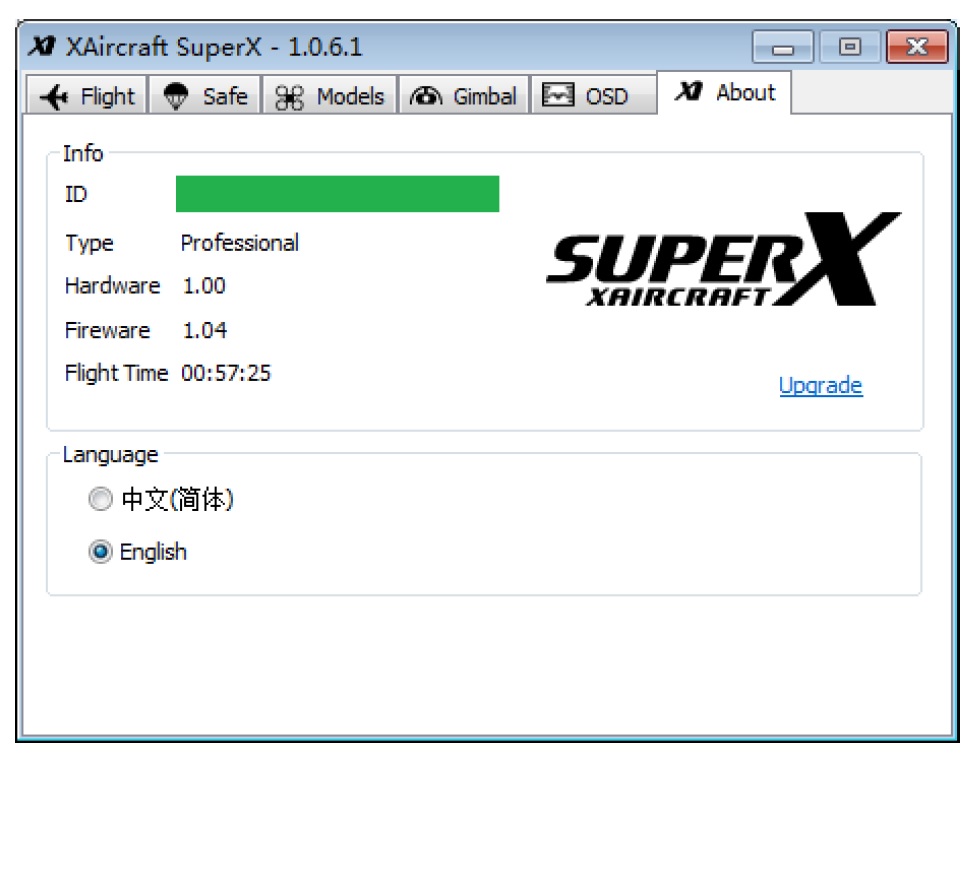
Task: Click the Fireware version 1.04
Action: 204,331
